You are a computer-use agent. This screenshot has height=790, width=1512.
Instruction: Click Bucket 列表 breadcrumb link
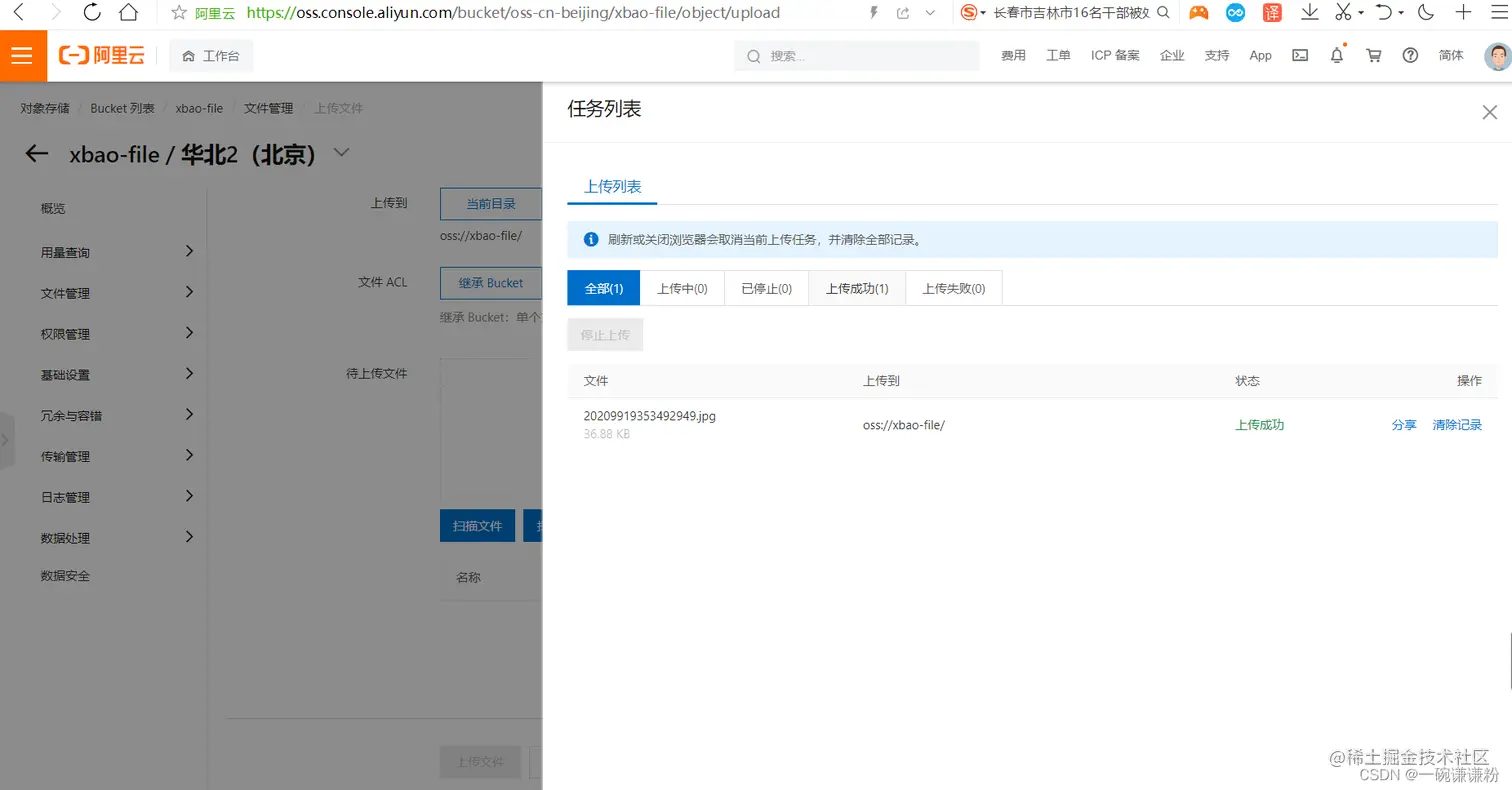click(x=122, y=108)
